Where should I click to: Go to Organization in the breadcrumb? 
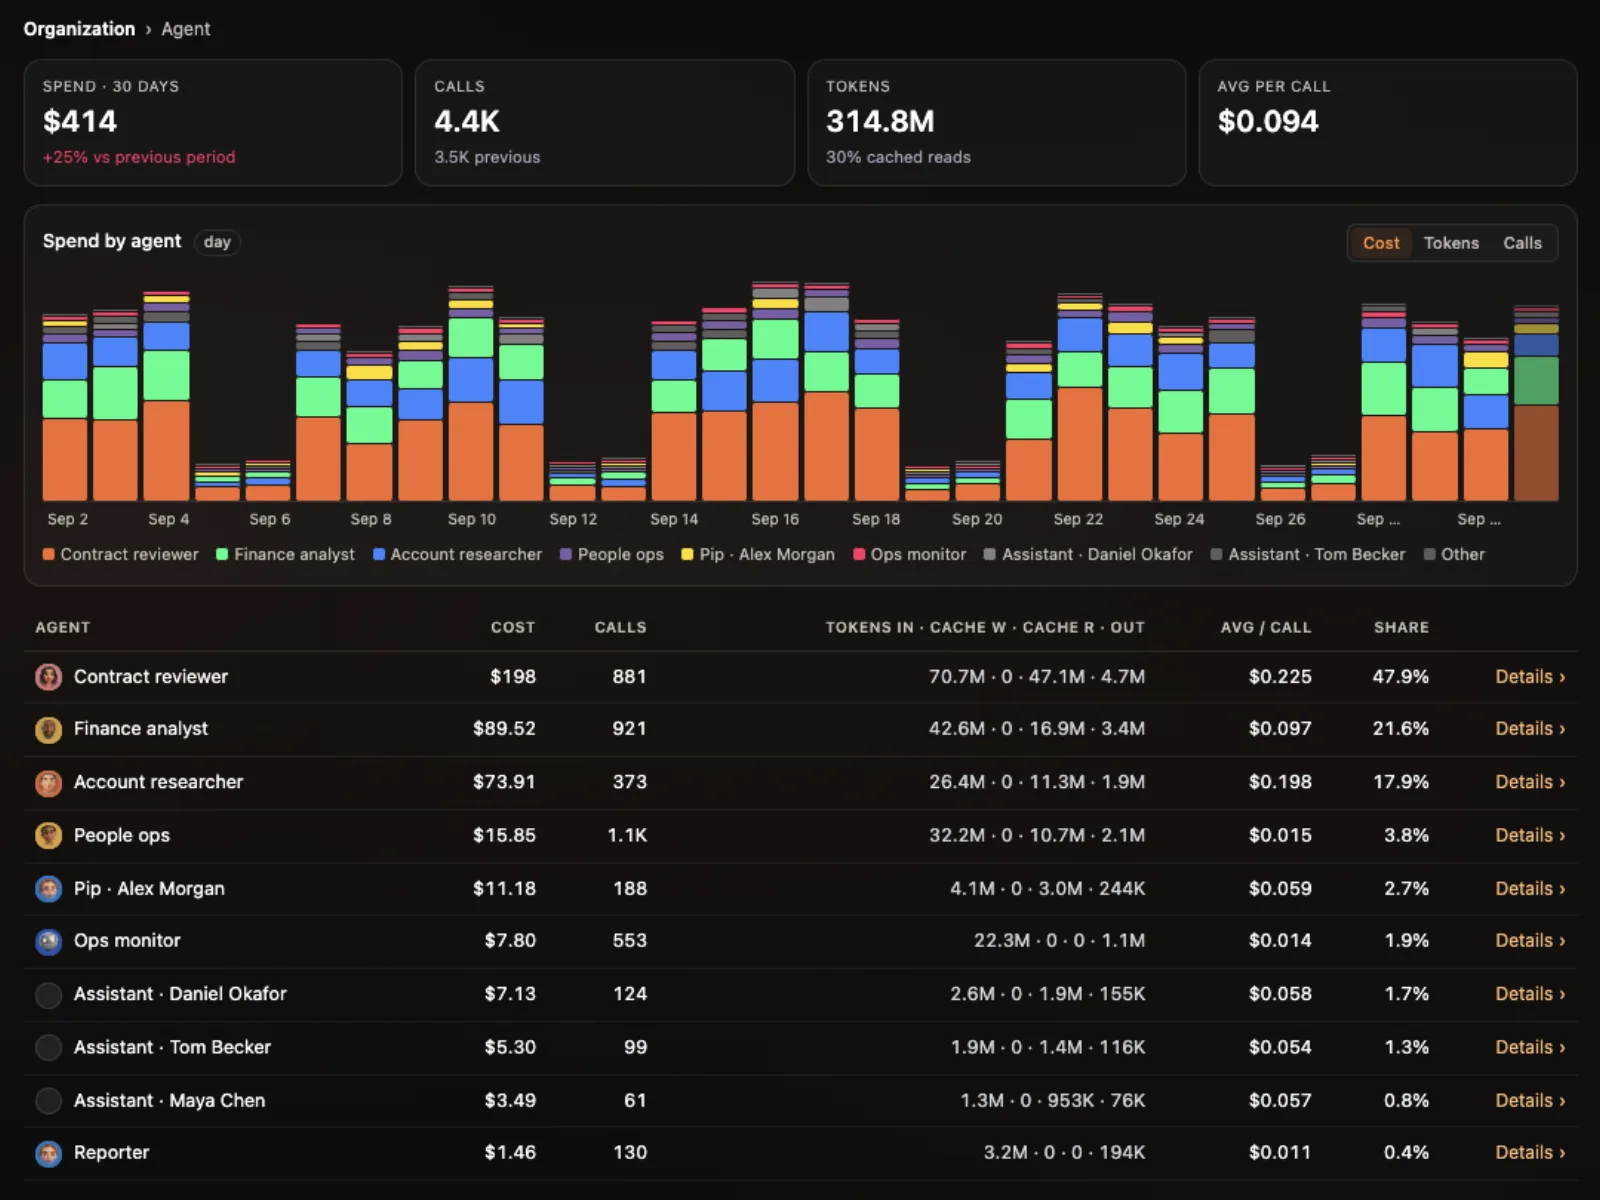79,29
